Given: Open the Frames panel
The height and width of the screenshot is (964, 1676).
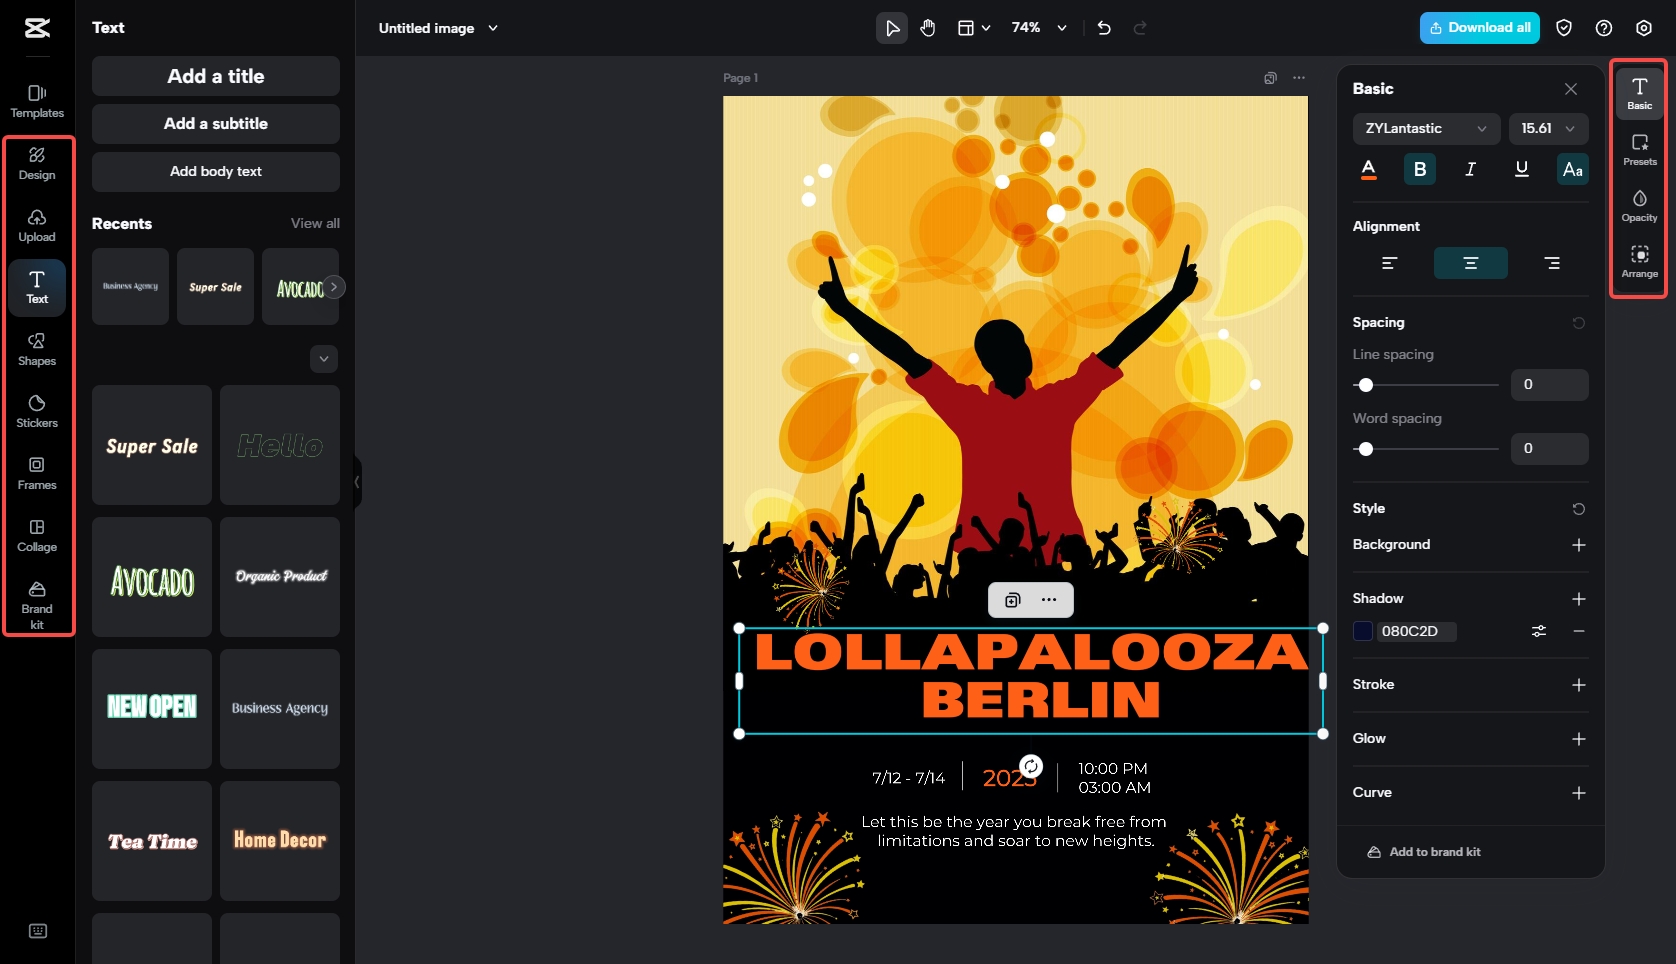Looking at the screenshot, I should (x=37, y=473).
